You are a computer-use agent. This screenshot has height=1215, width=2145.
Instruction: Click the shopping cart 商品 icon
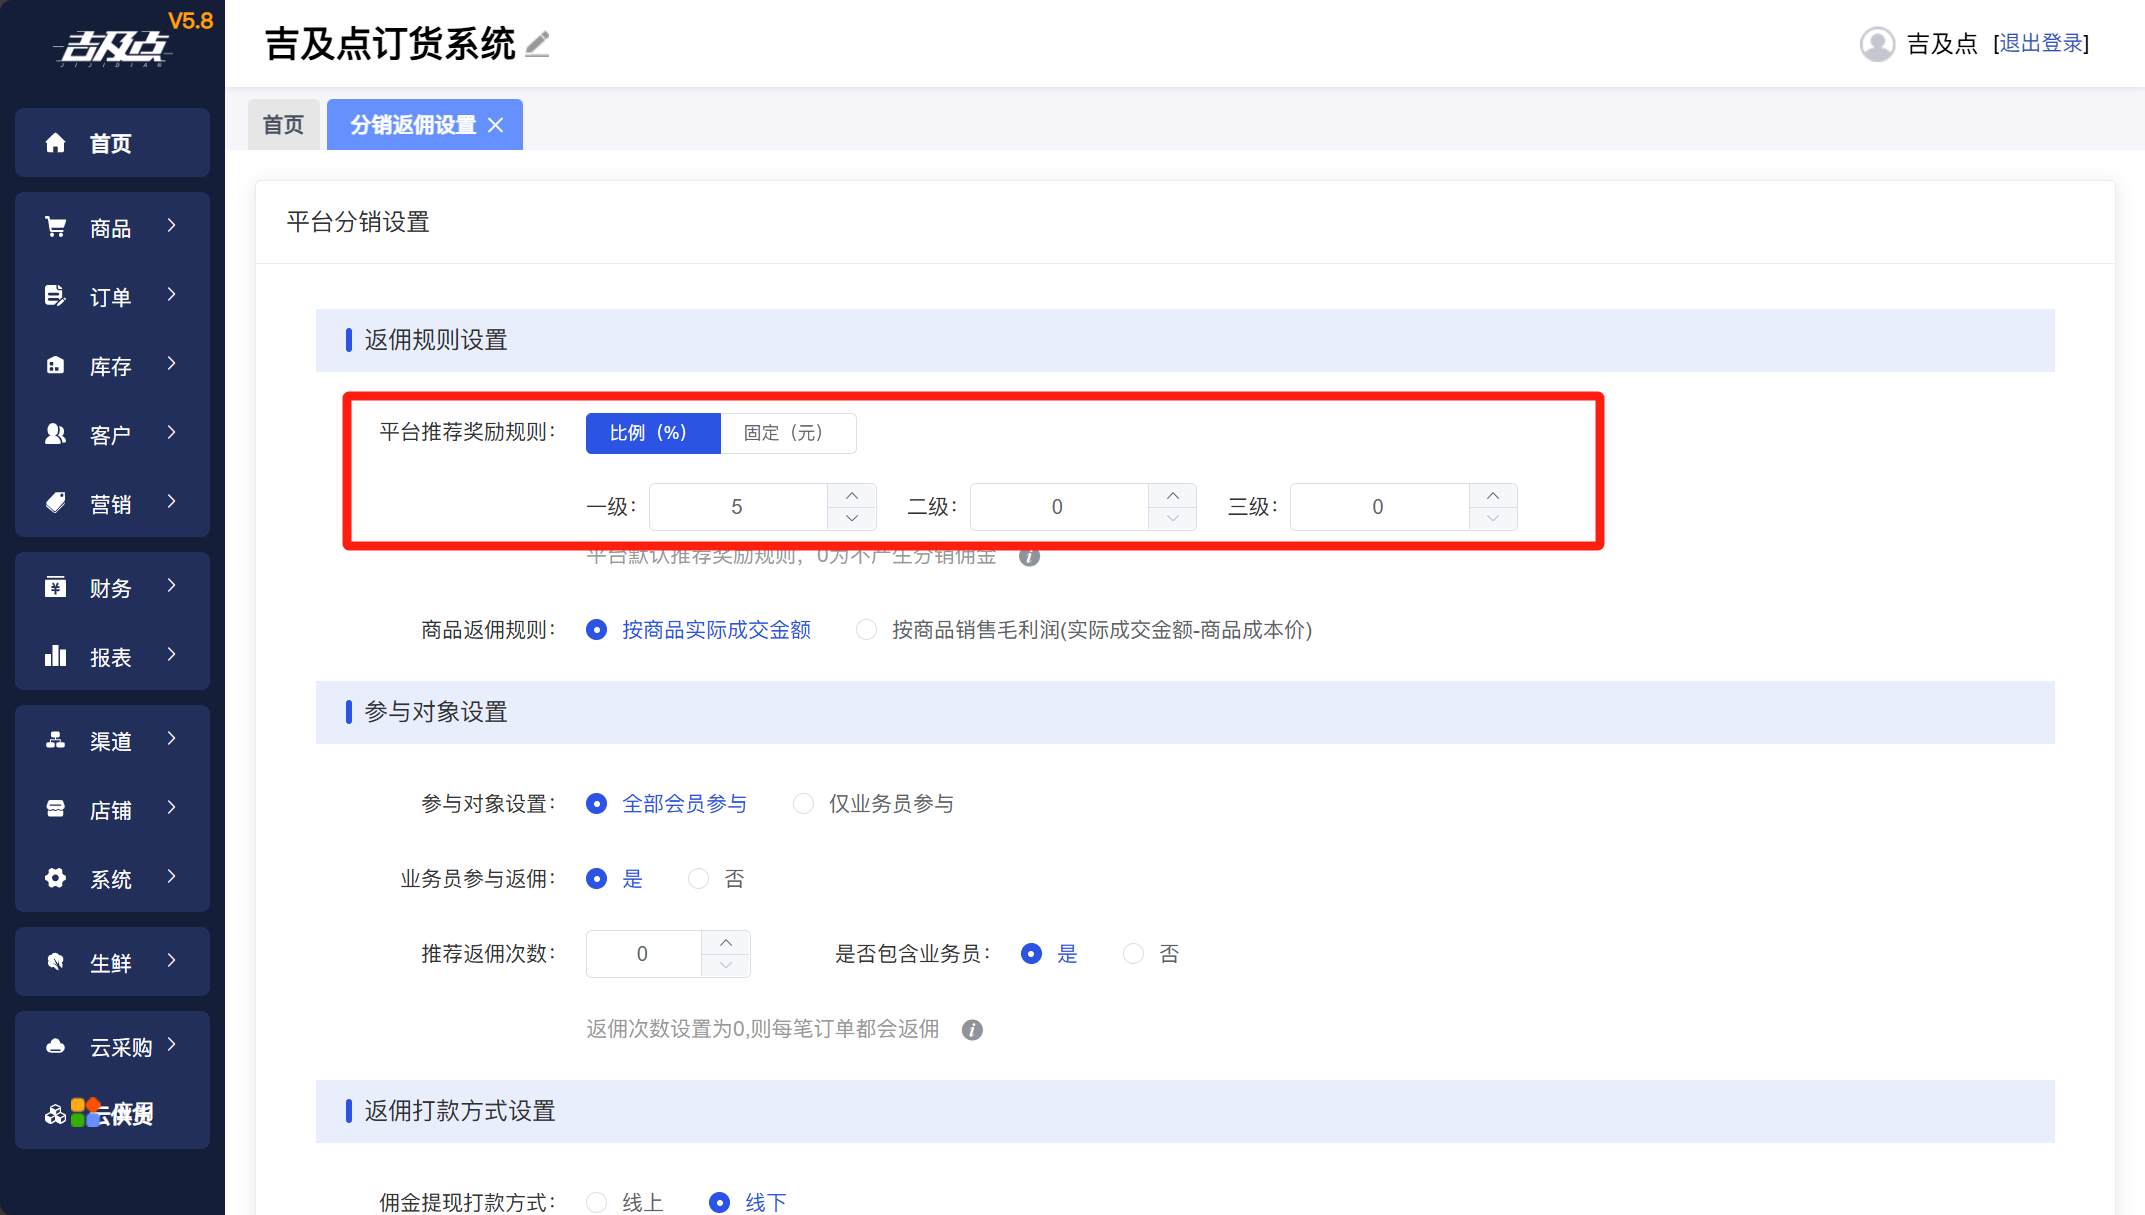point(56,227)
